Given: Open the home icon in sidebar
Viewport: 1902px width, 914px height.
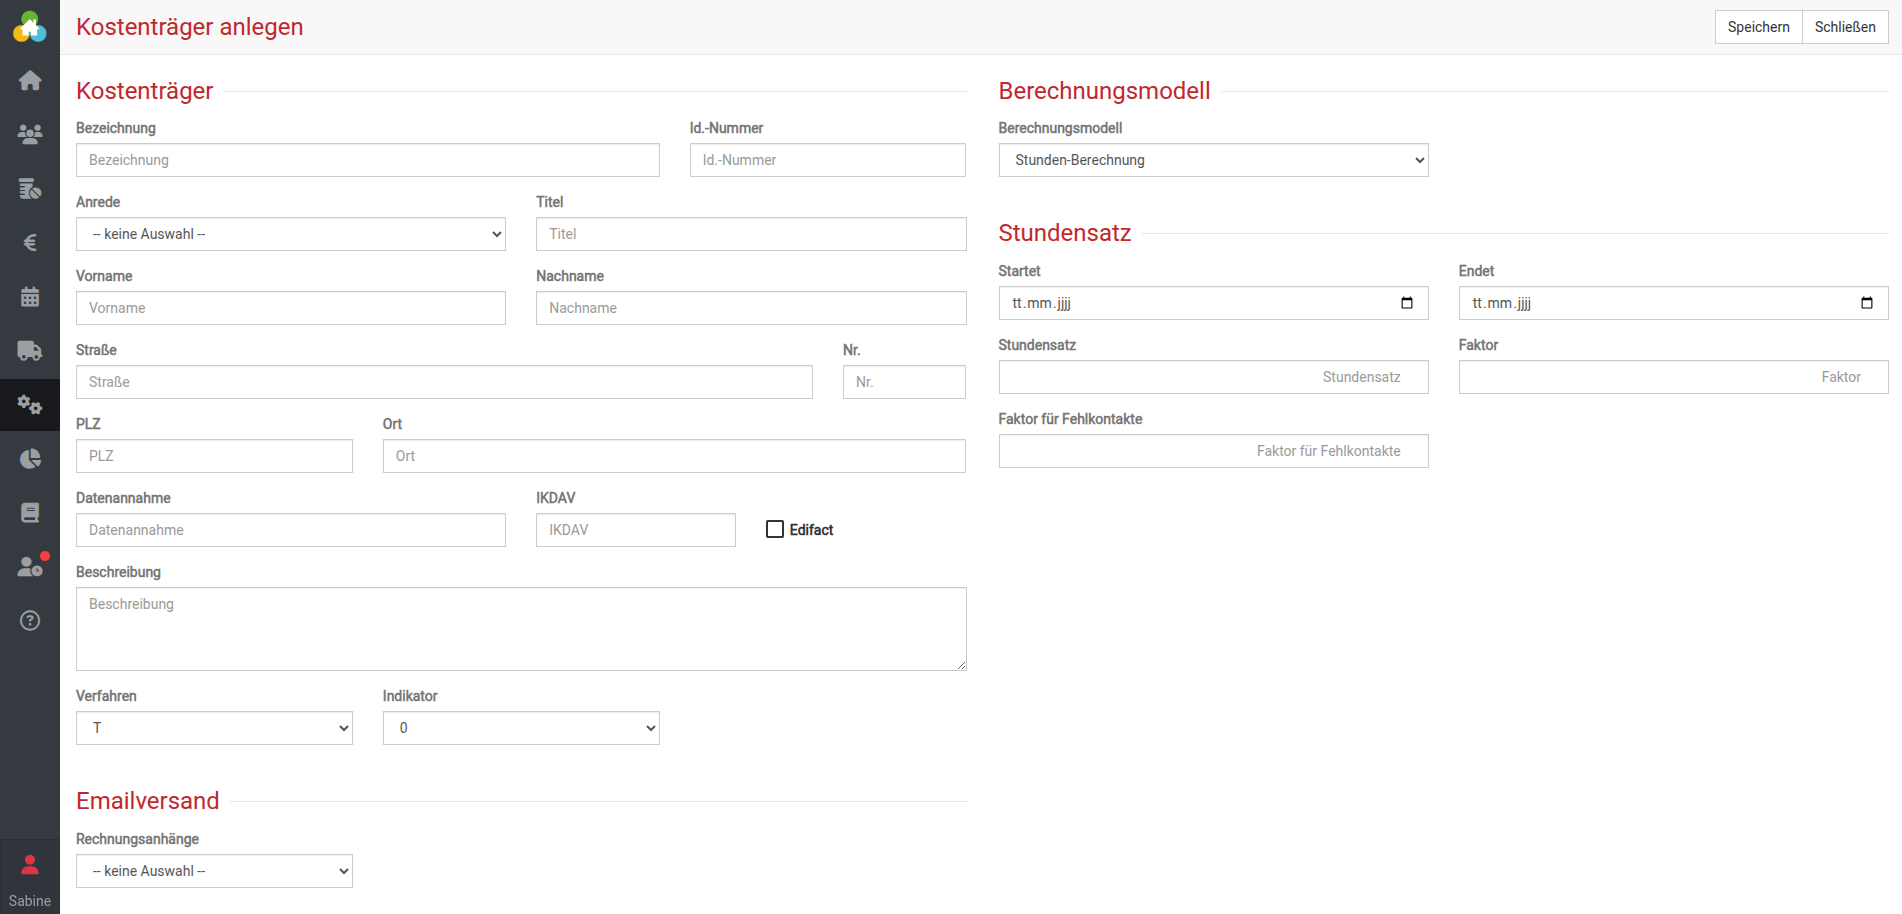Looking at the screenshot, I should (x=30, y=80).
